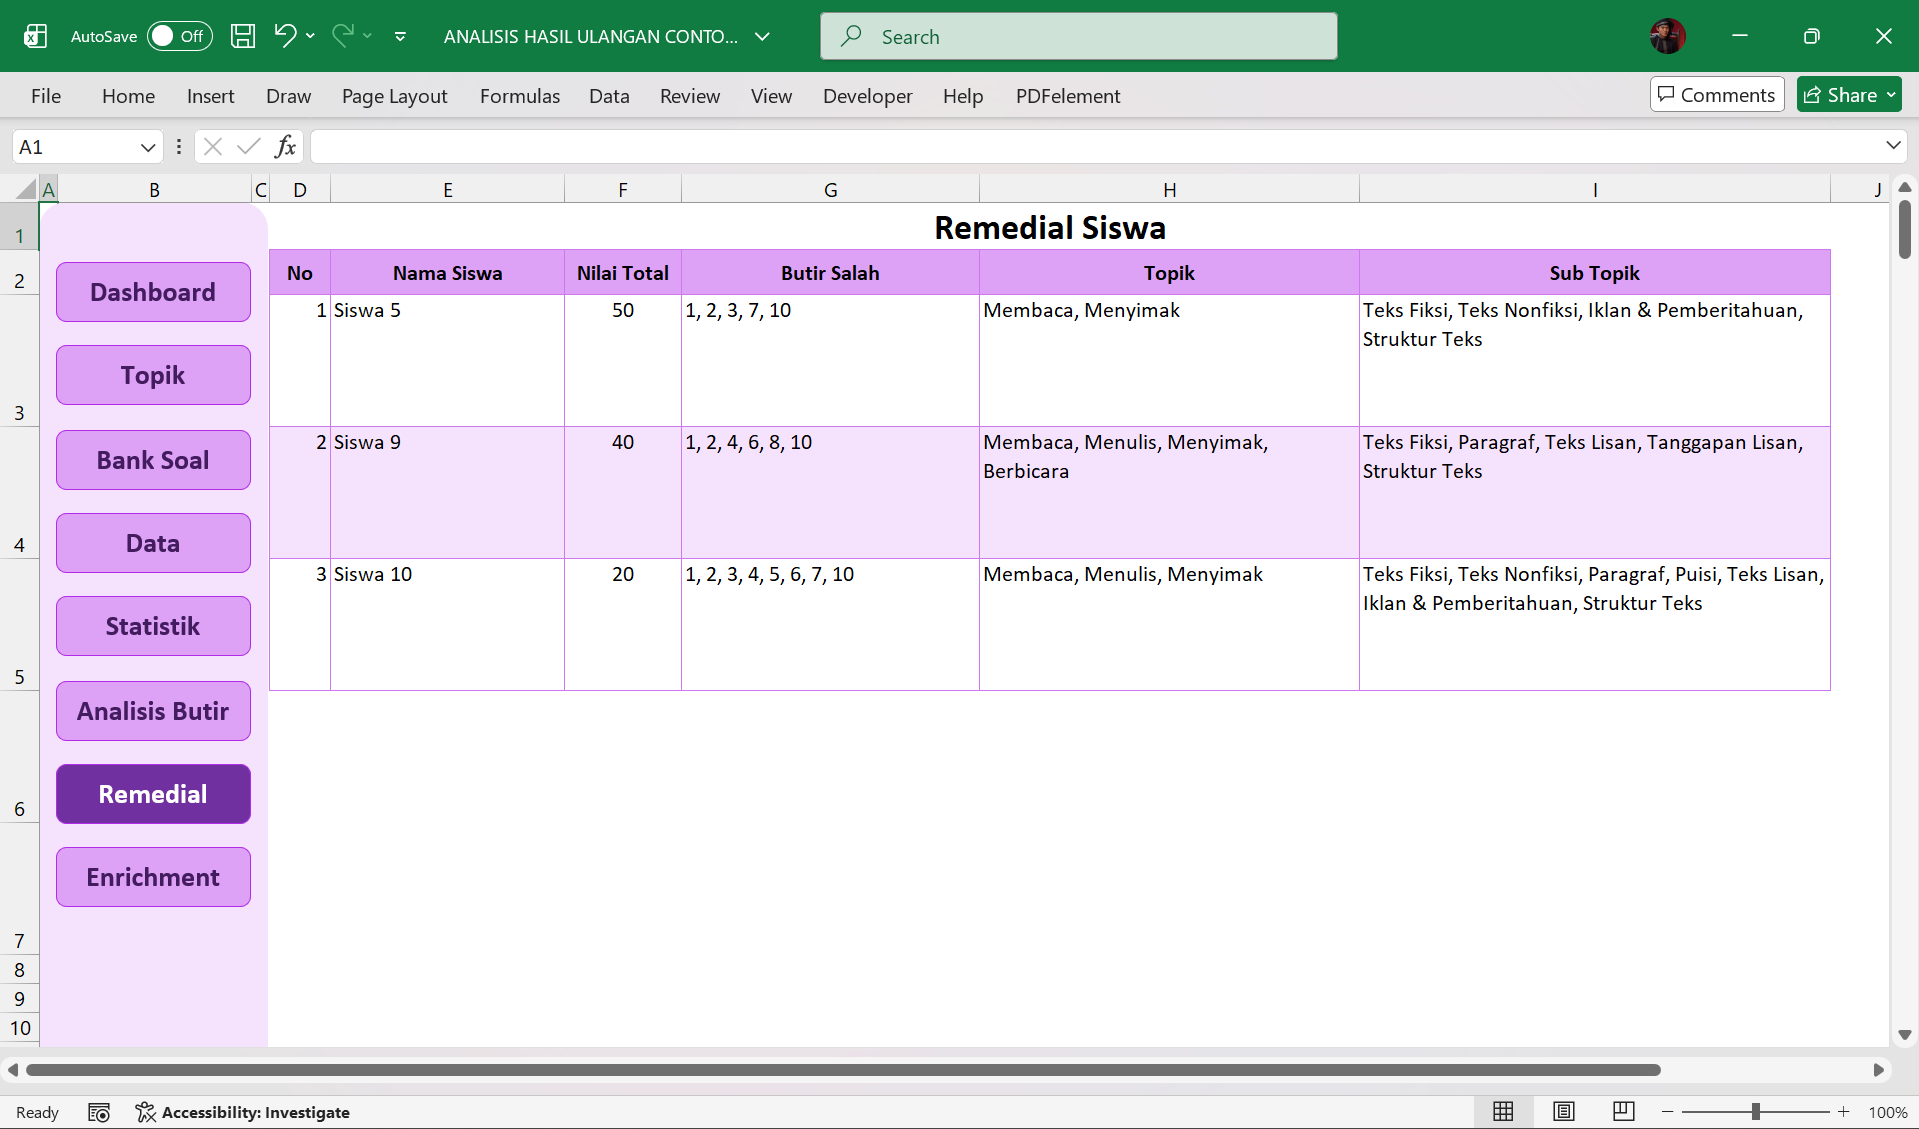Select column H header
This screenshot has height=1129, width=1919.
[x=1169, y=189]
